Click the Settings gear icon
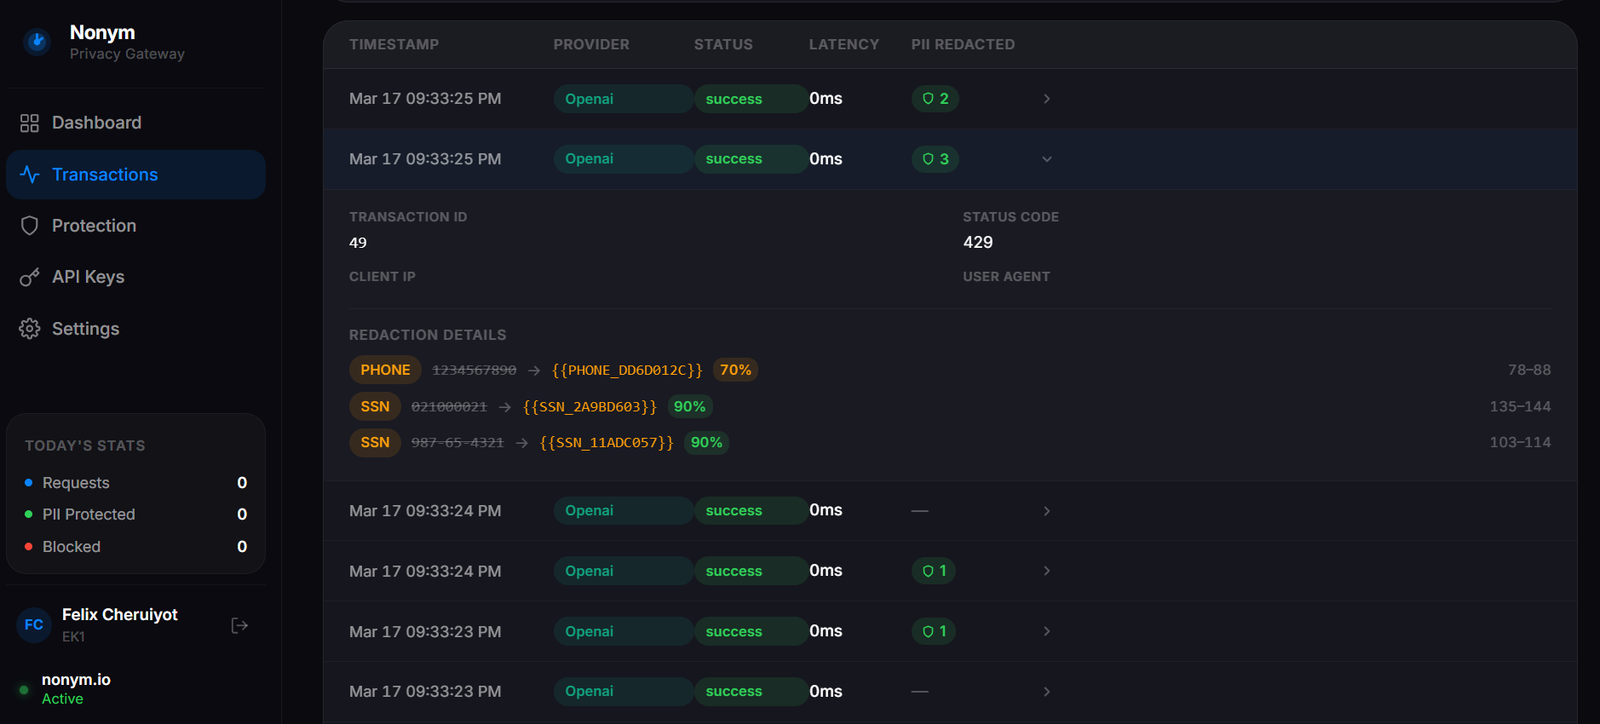The height and width of the screenshot is (724, 1600). click(29, 329)
